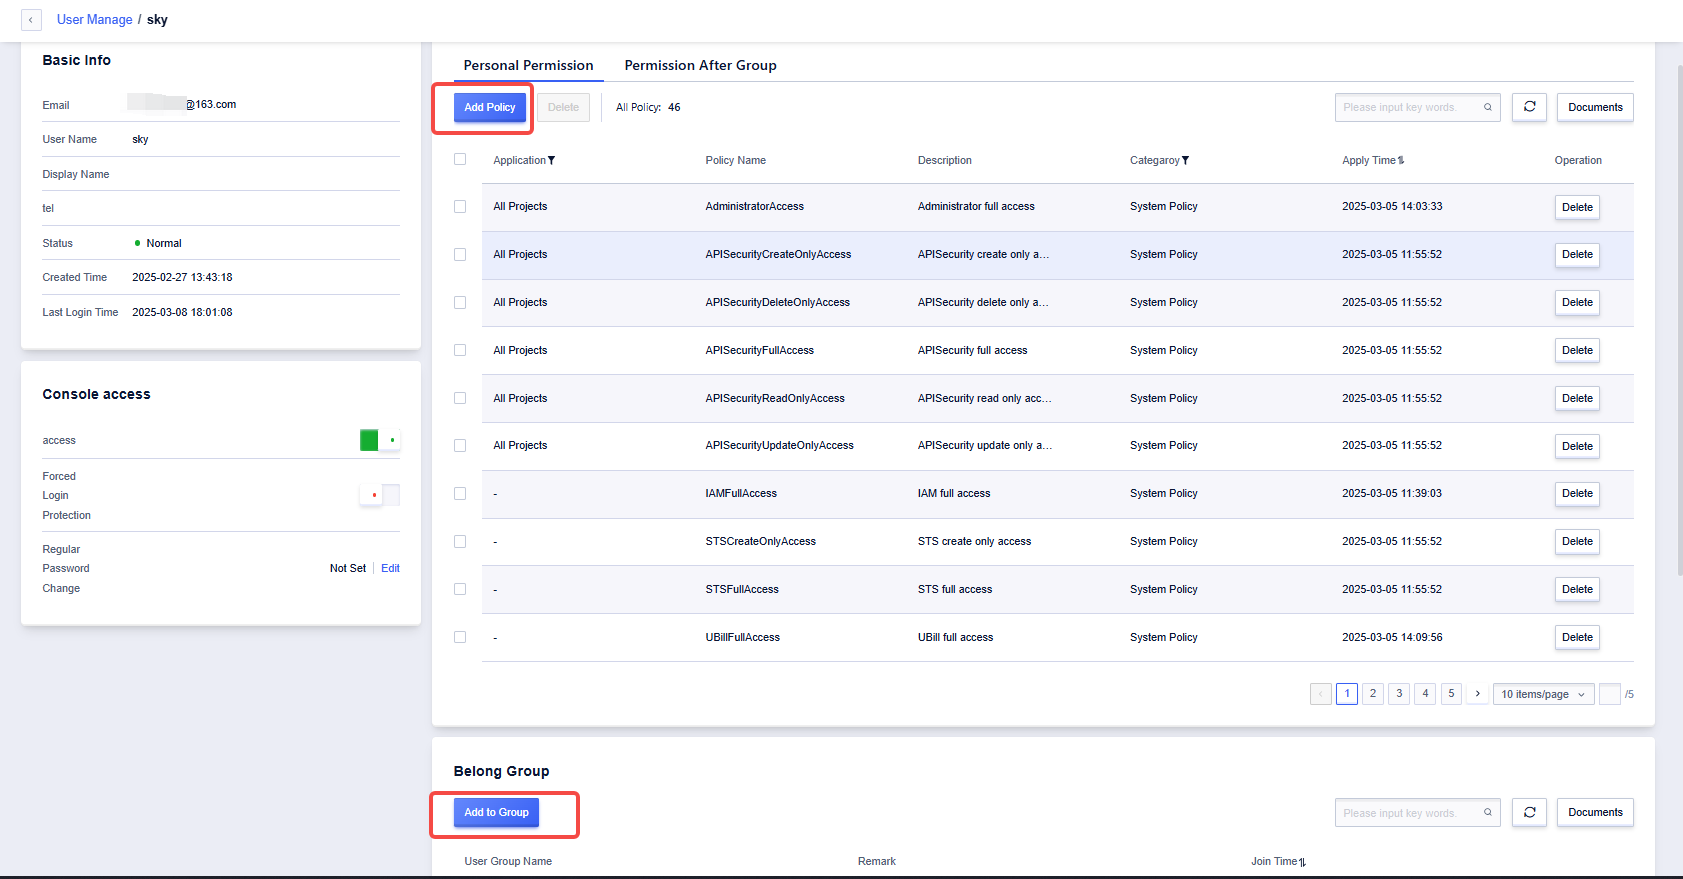This screenshot has height=879, width=1683.
Task: Click 'UBill full access' description
Action: (x=955, y=637)
